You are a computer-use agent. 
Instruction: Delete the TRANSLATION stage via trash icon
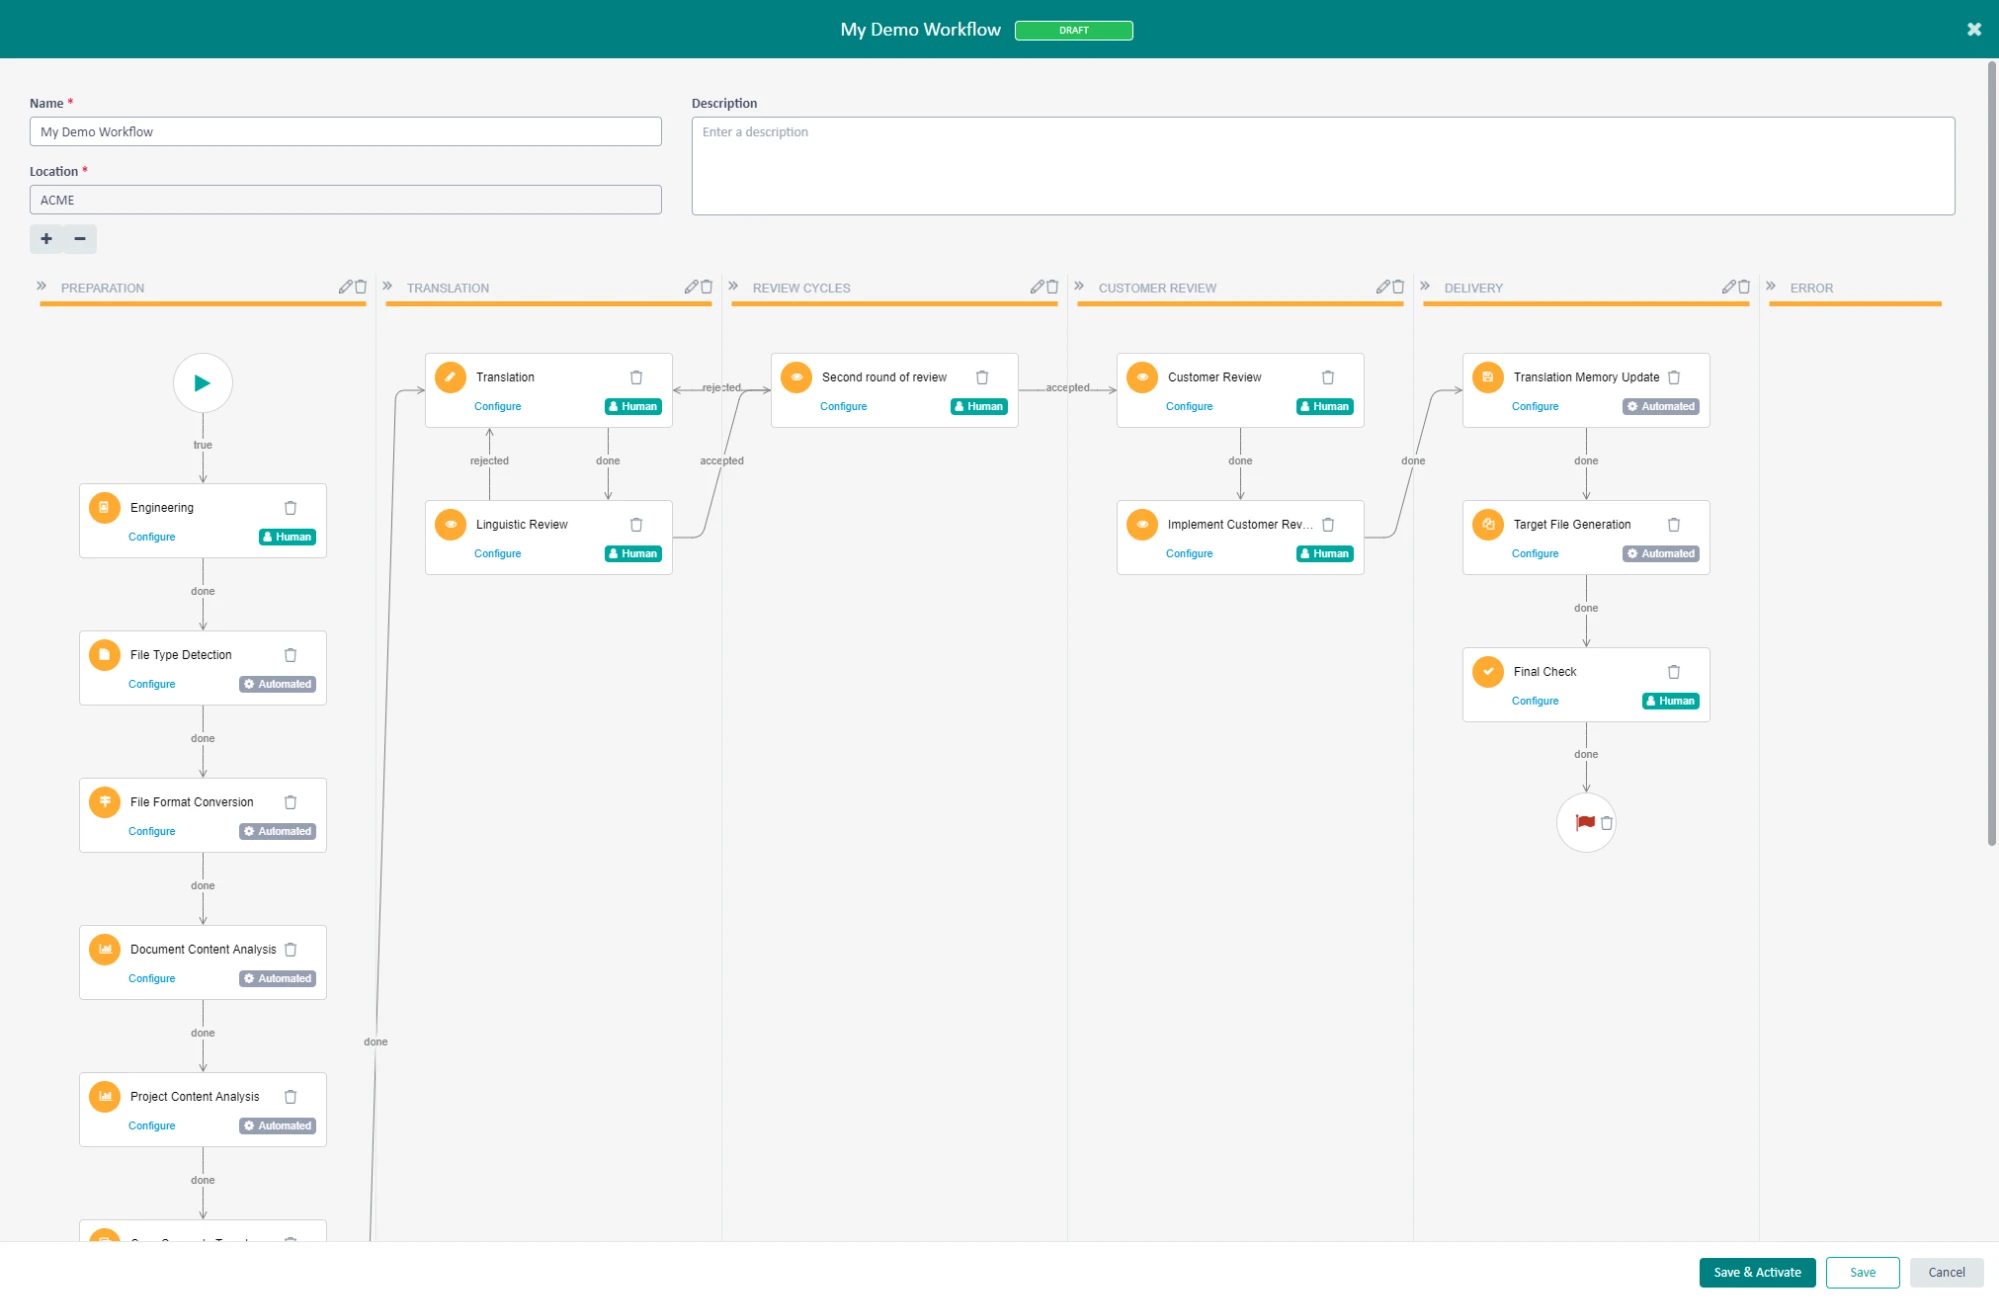point(707,287)
